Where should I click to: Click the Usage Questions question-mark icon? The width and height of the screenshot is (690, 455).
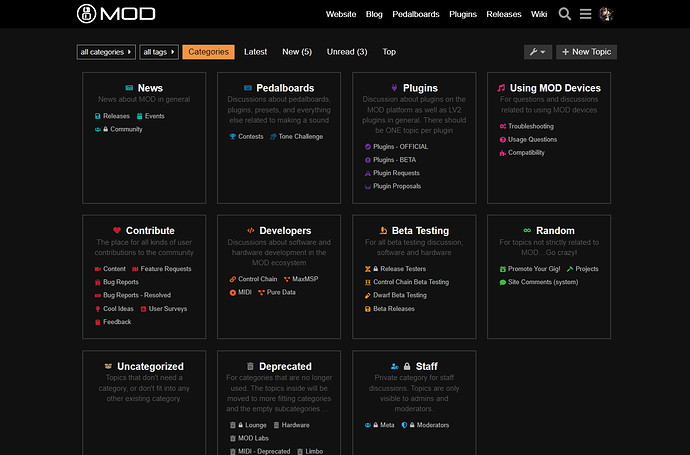click(x=503, y=139)
